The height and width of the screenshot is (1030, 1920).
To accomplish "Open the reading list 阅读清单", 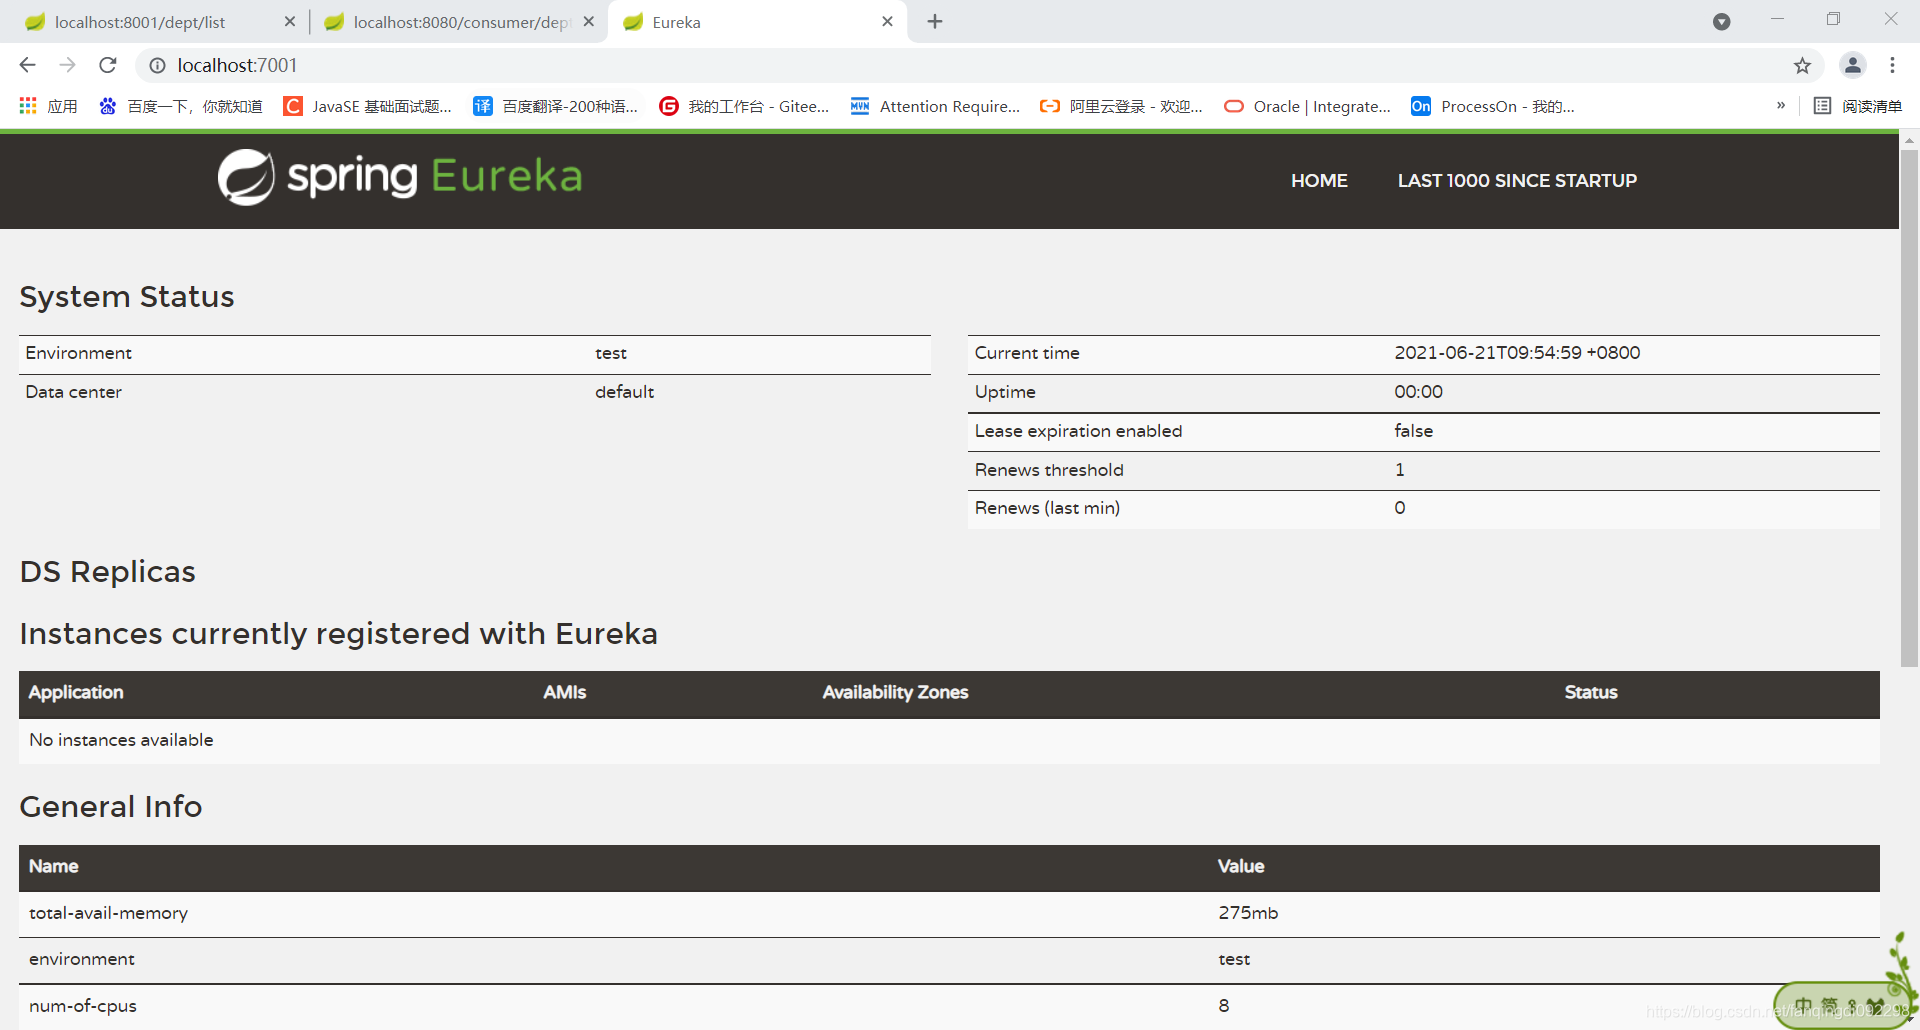I will pos(1858,106).
